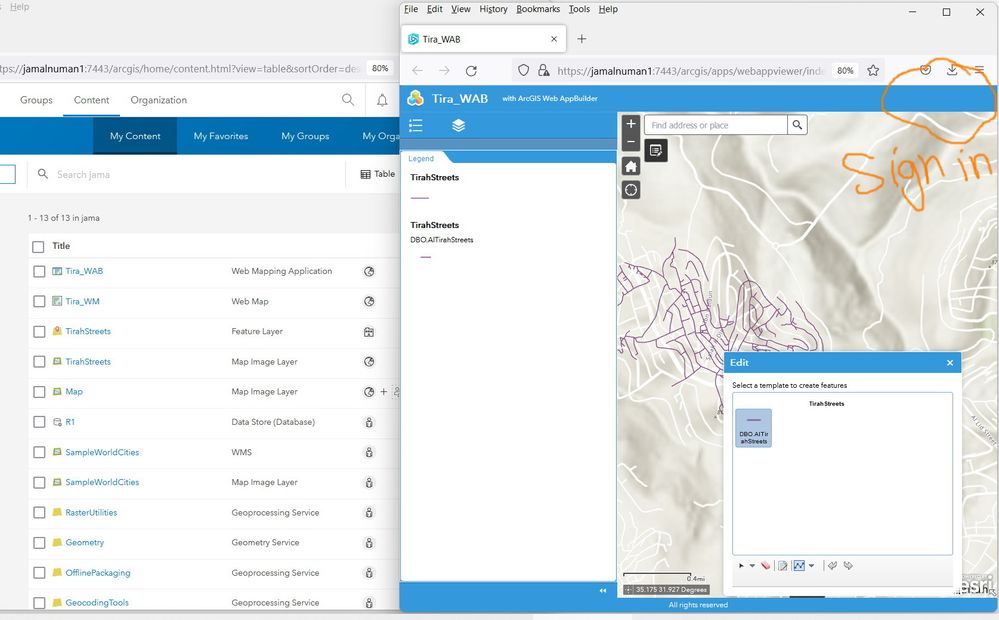Switch to the My Favorites tab

[x=221, y=136]
